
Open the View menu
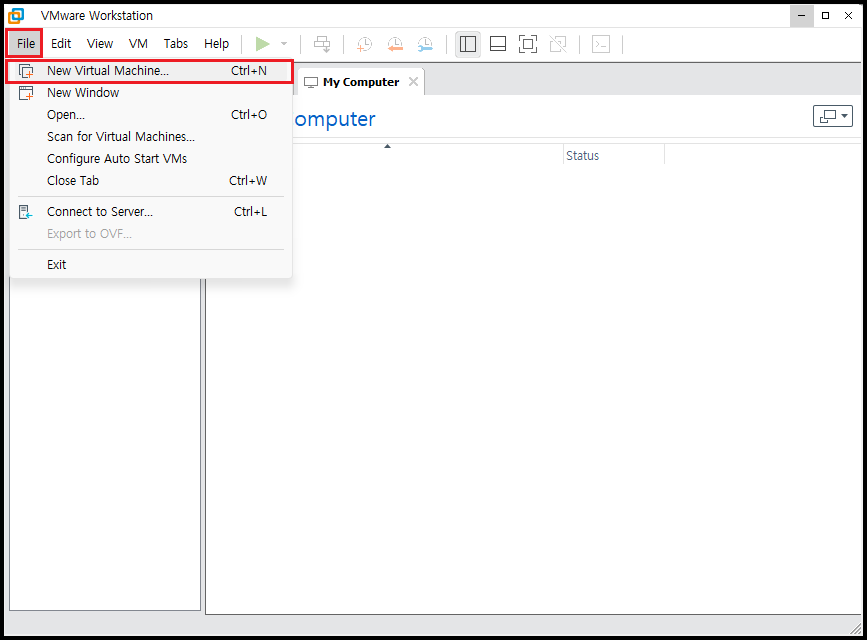pos(100,44)
